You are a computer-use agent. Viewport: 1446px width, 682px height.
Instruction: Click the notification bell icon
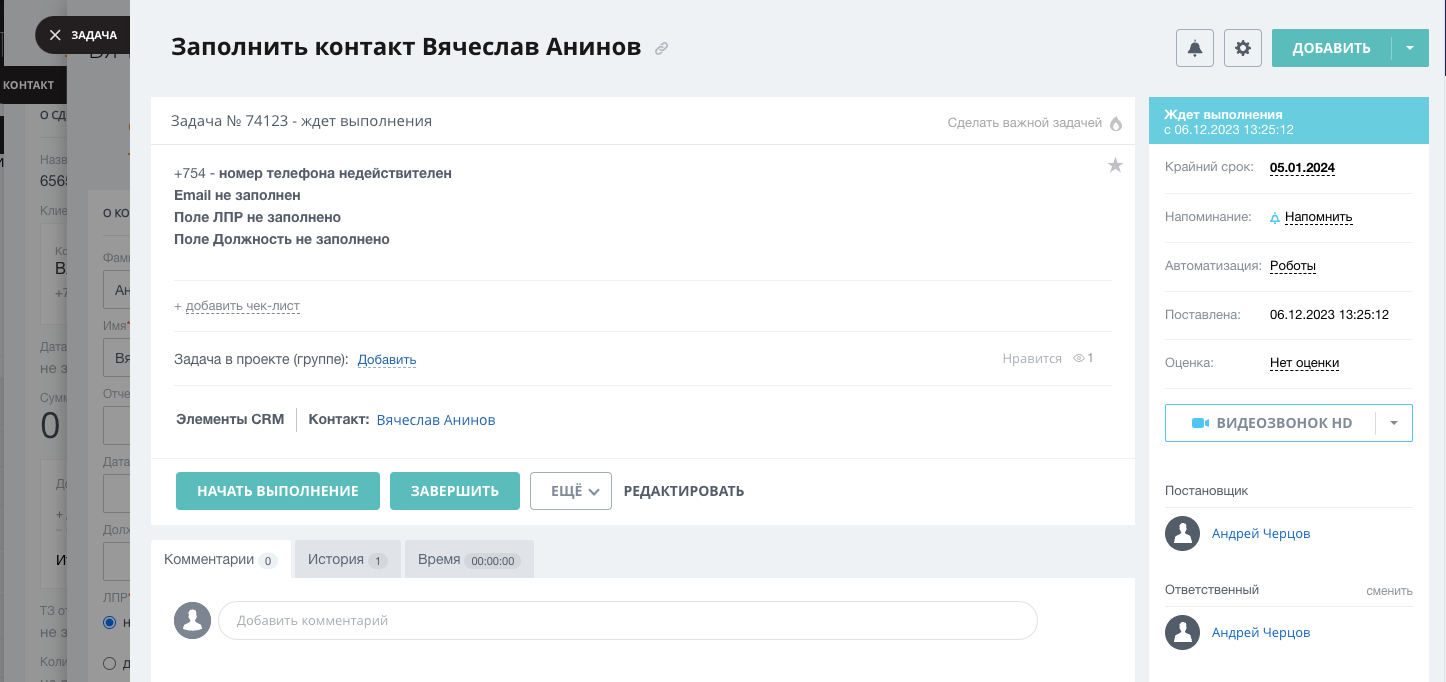tap(1195, 48)
